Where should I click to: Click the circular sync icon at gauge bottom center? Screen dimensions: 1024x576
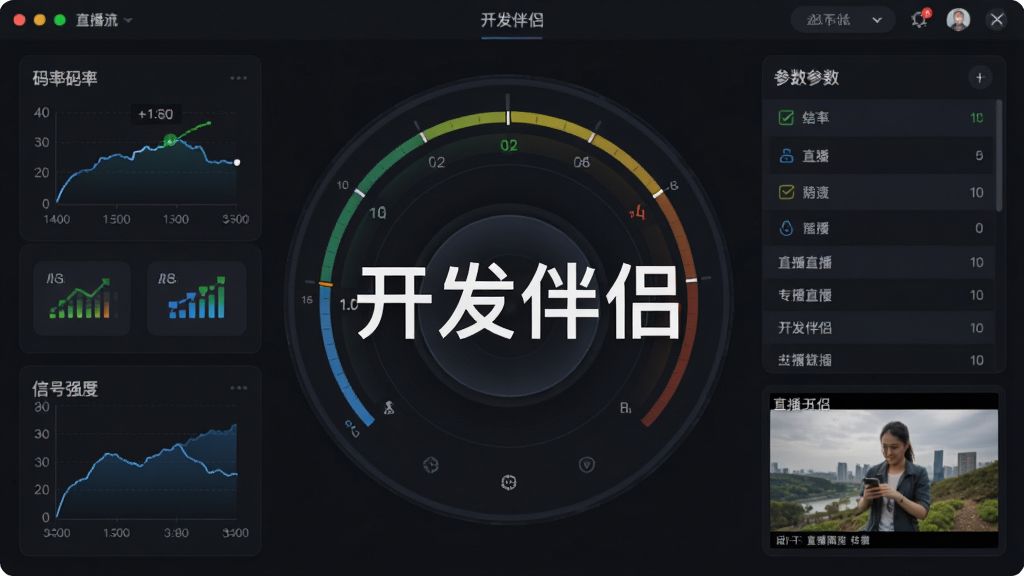coord(509,482)
